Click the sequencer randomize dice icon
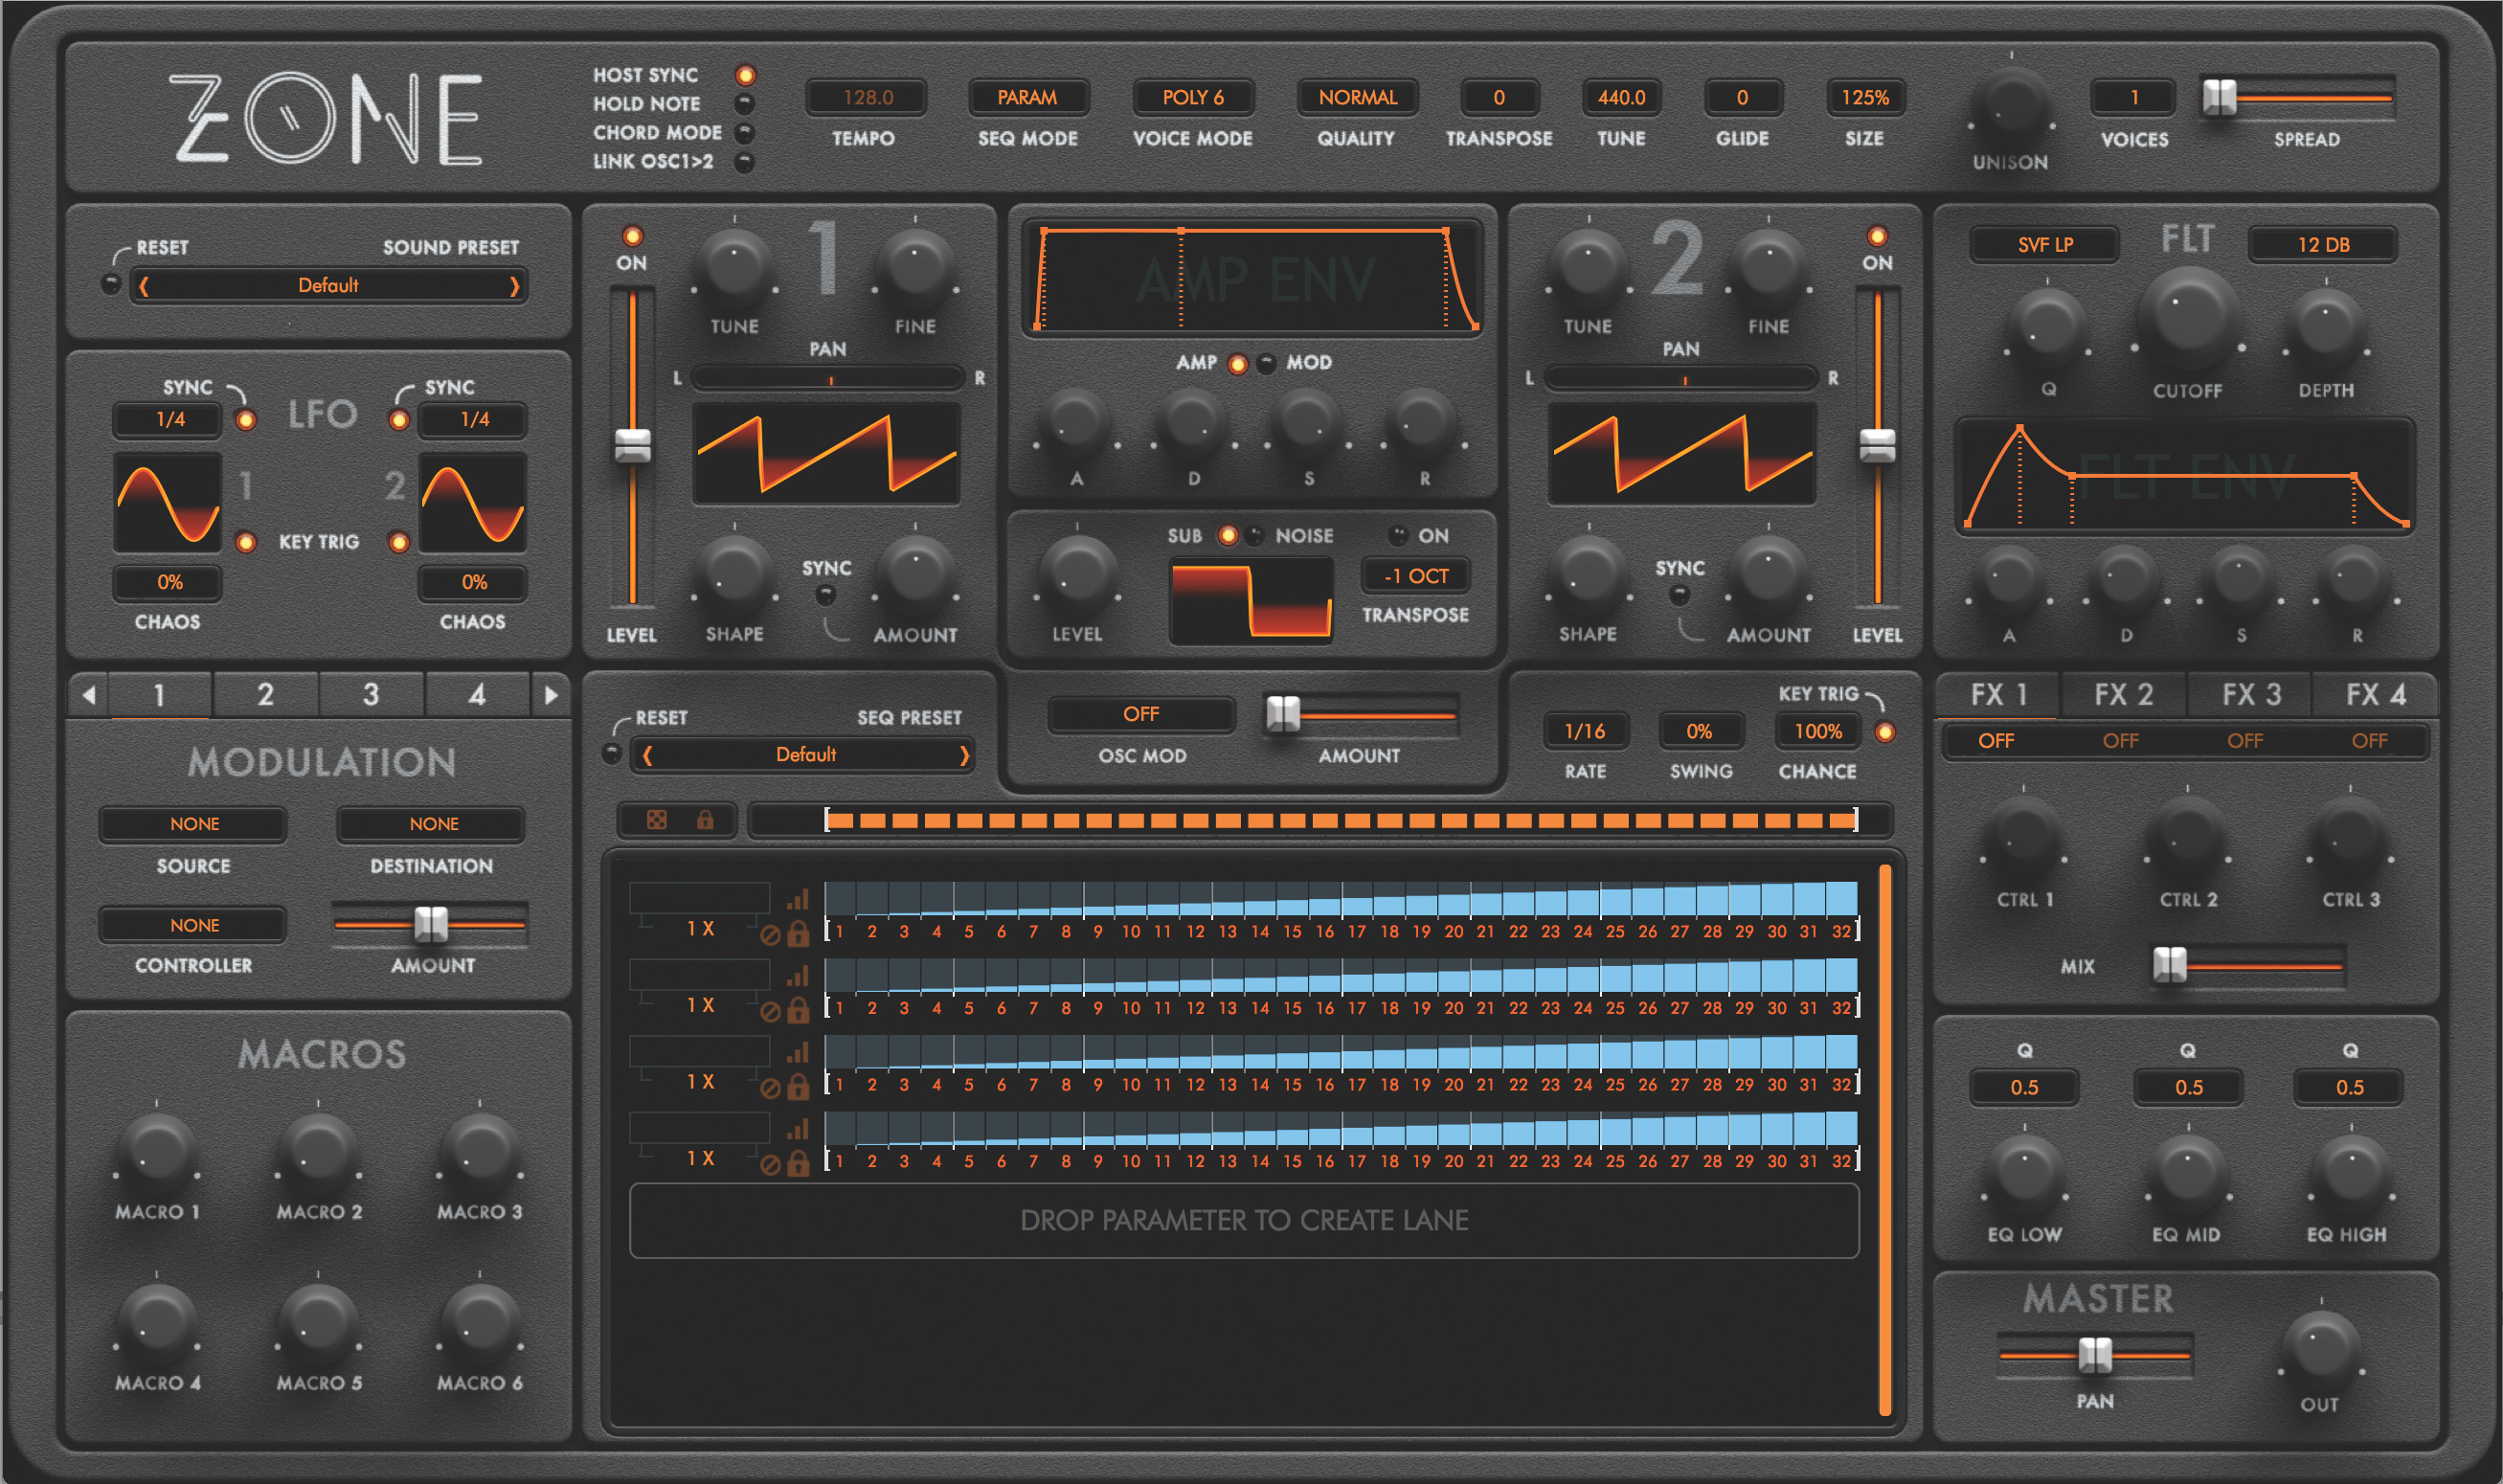 [x=656, y=820]
